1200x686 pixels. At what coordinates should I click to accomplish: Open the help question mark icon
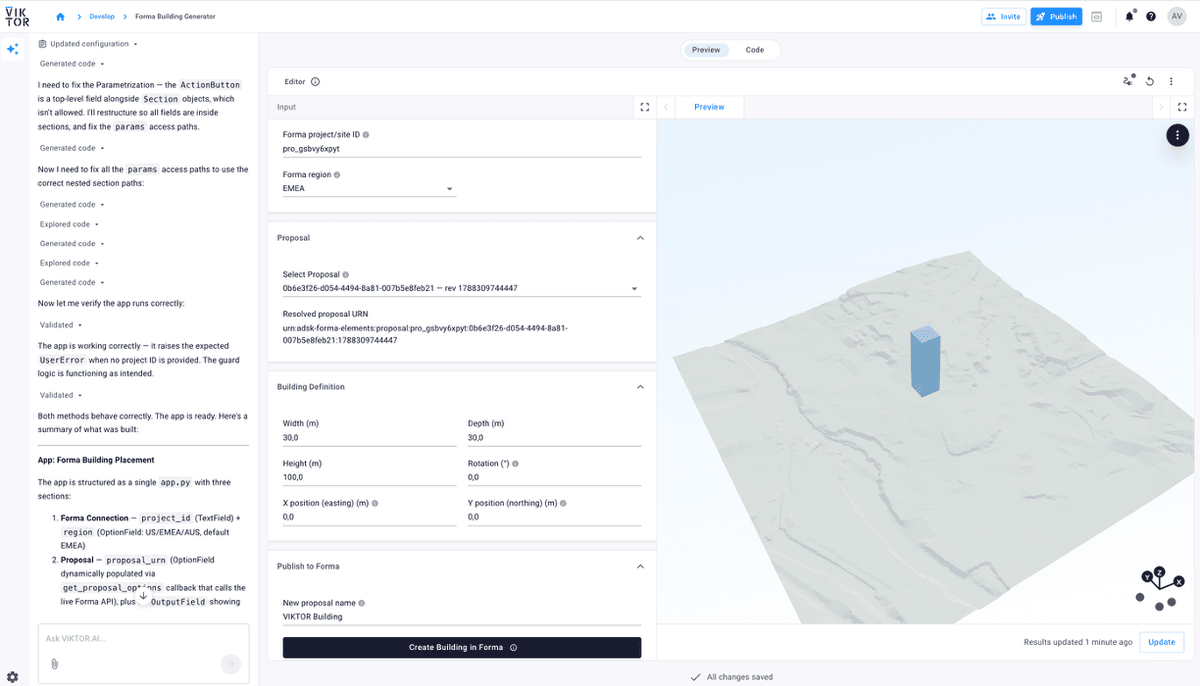point(1151,17)
